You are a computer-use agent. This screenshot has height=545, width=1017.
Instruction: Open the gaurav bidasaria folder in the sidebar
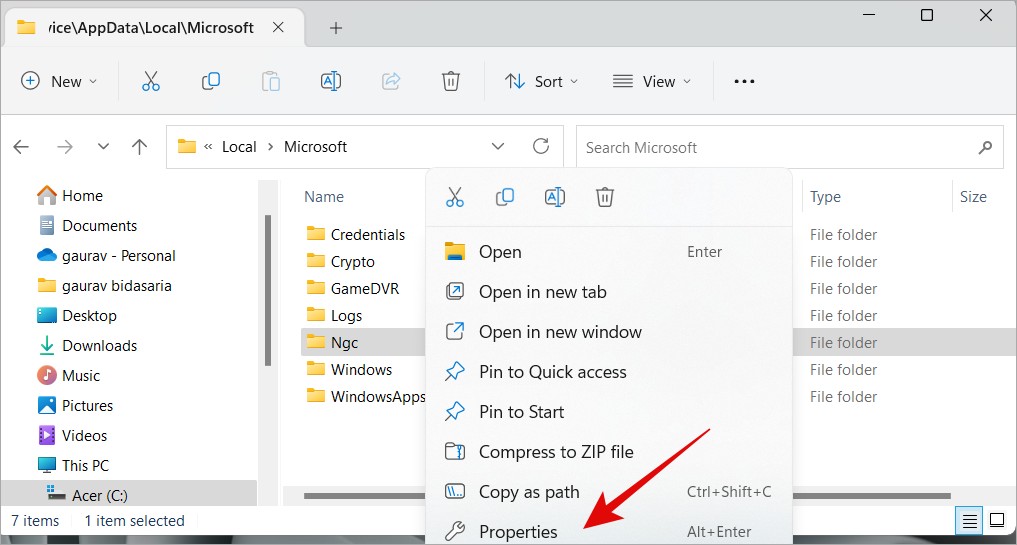coord(104,285)
